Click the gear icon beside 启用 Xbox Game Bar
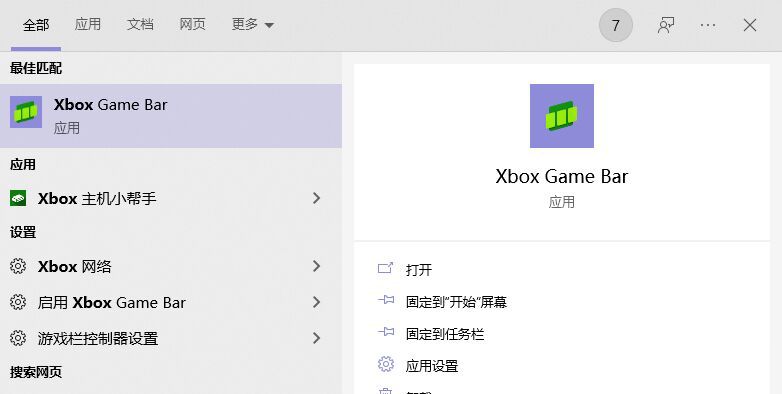 pos(18,302)
